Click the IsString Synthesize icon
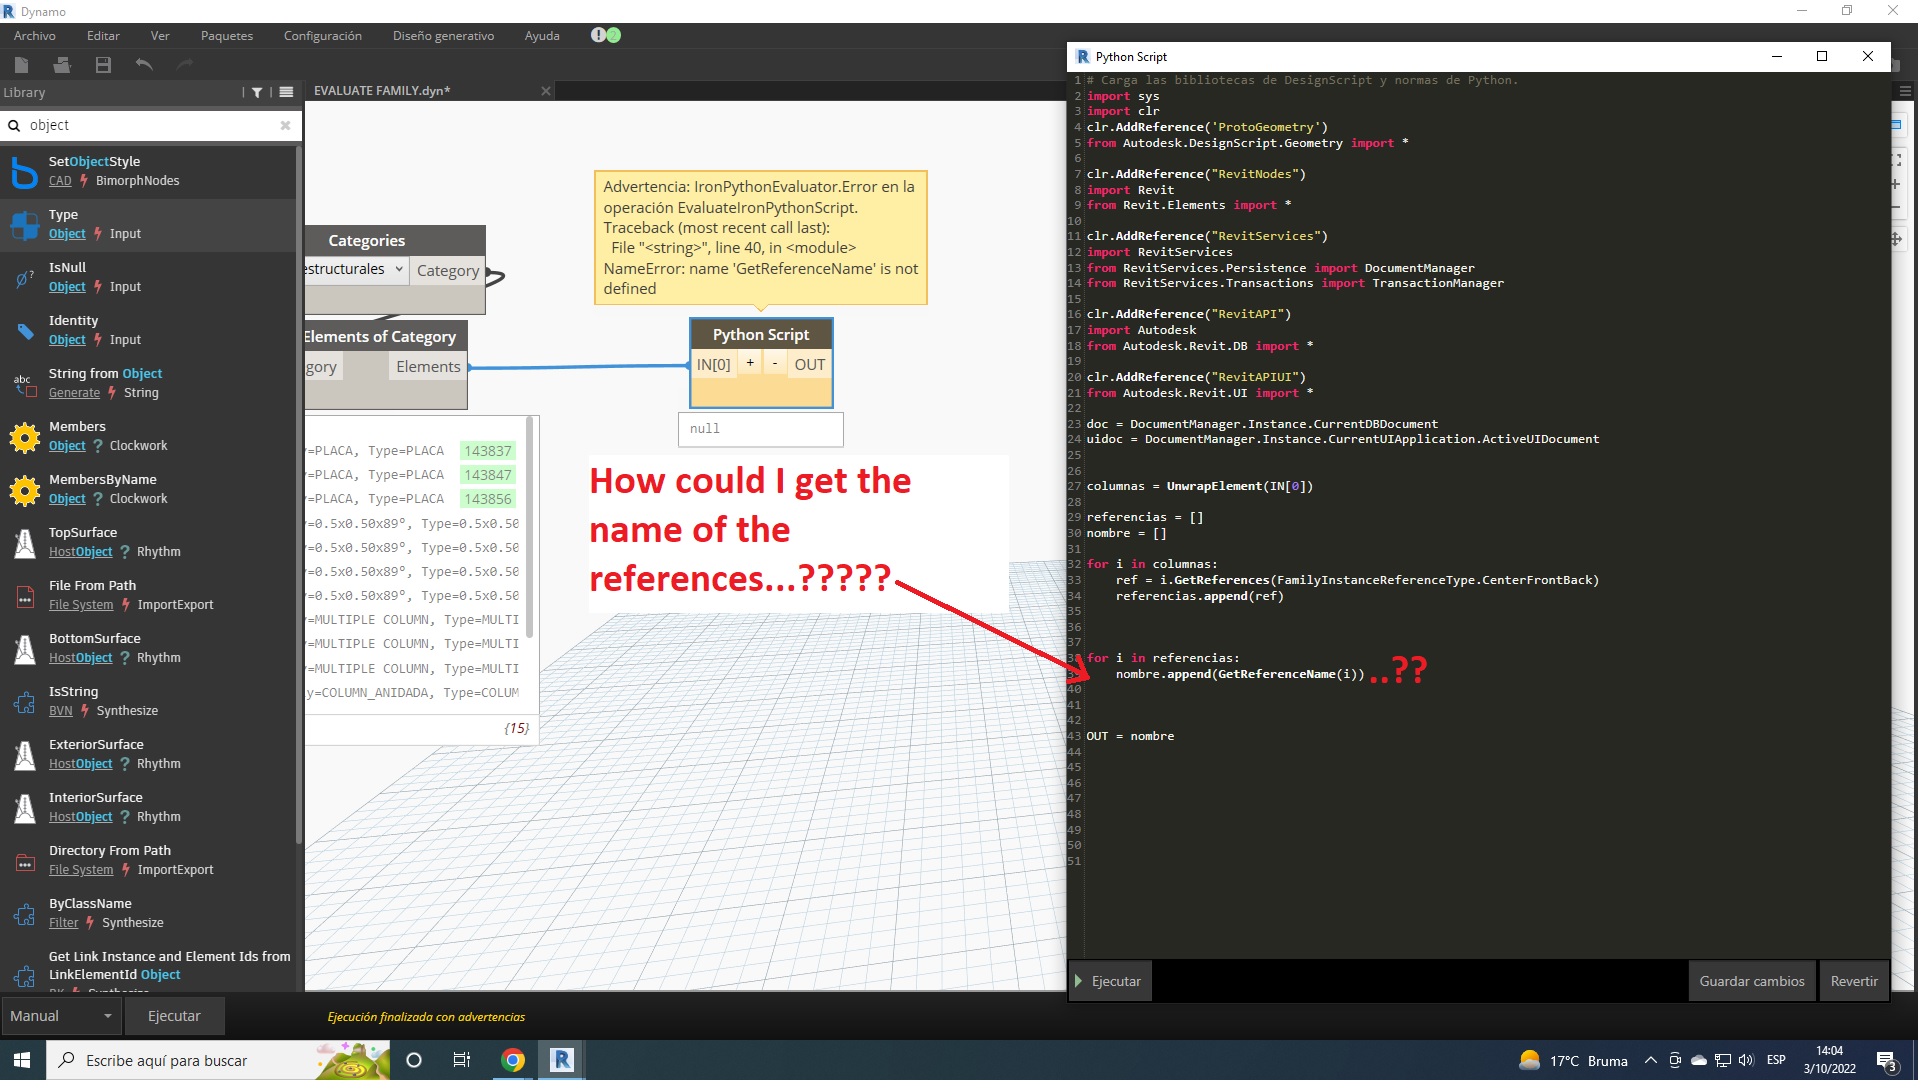This screenshot has height=1092, width=1928. click(x=25, y=703)
